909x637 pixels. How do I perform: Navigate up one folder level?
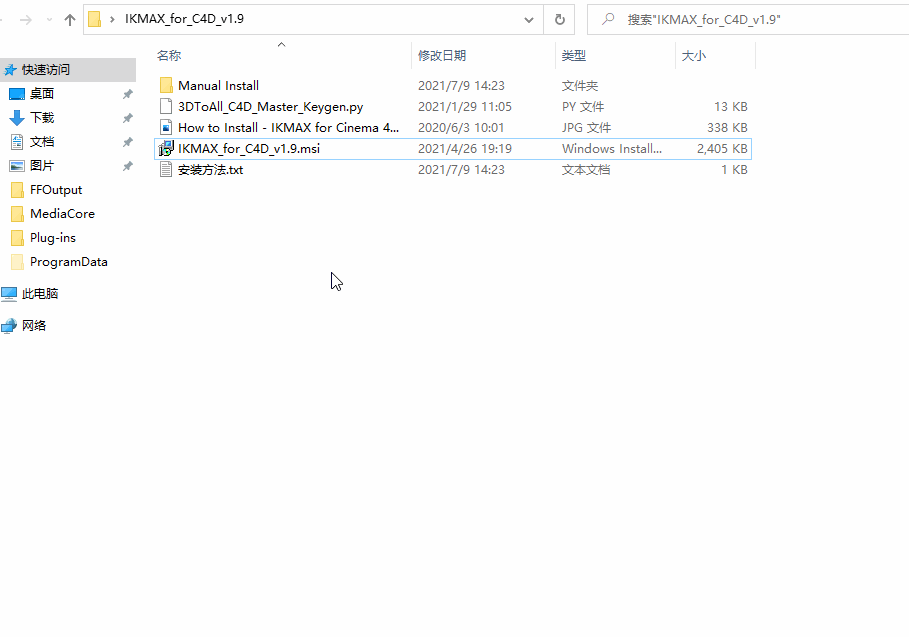69,18
